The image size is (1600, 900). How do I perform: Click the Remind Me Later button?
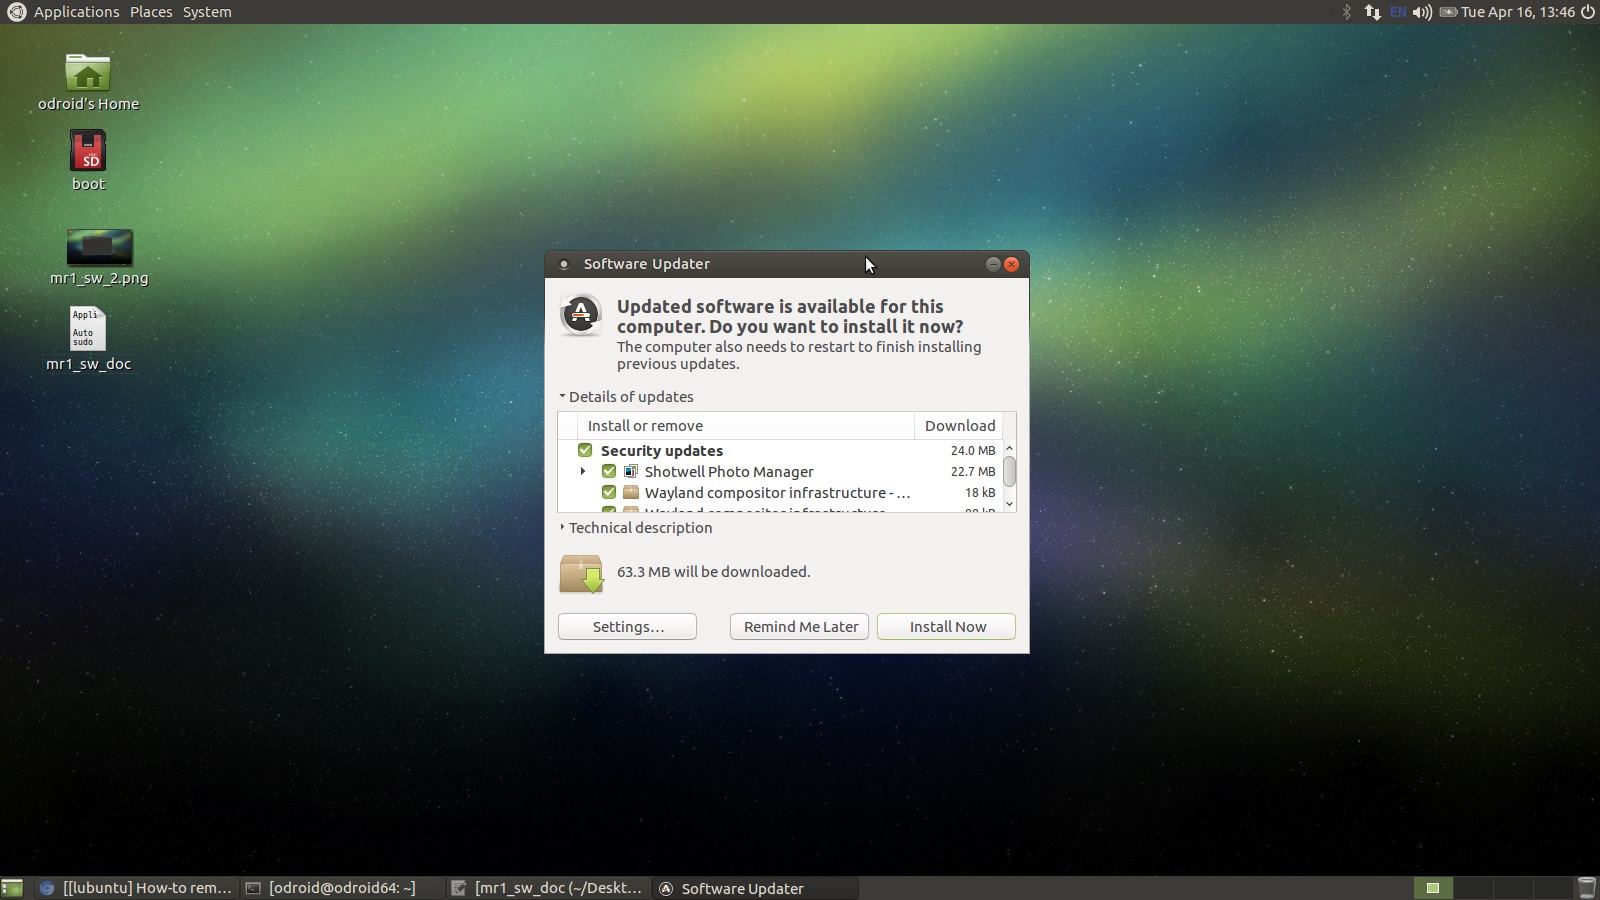[800, 627]
